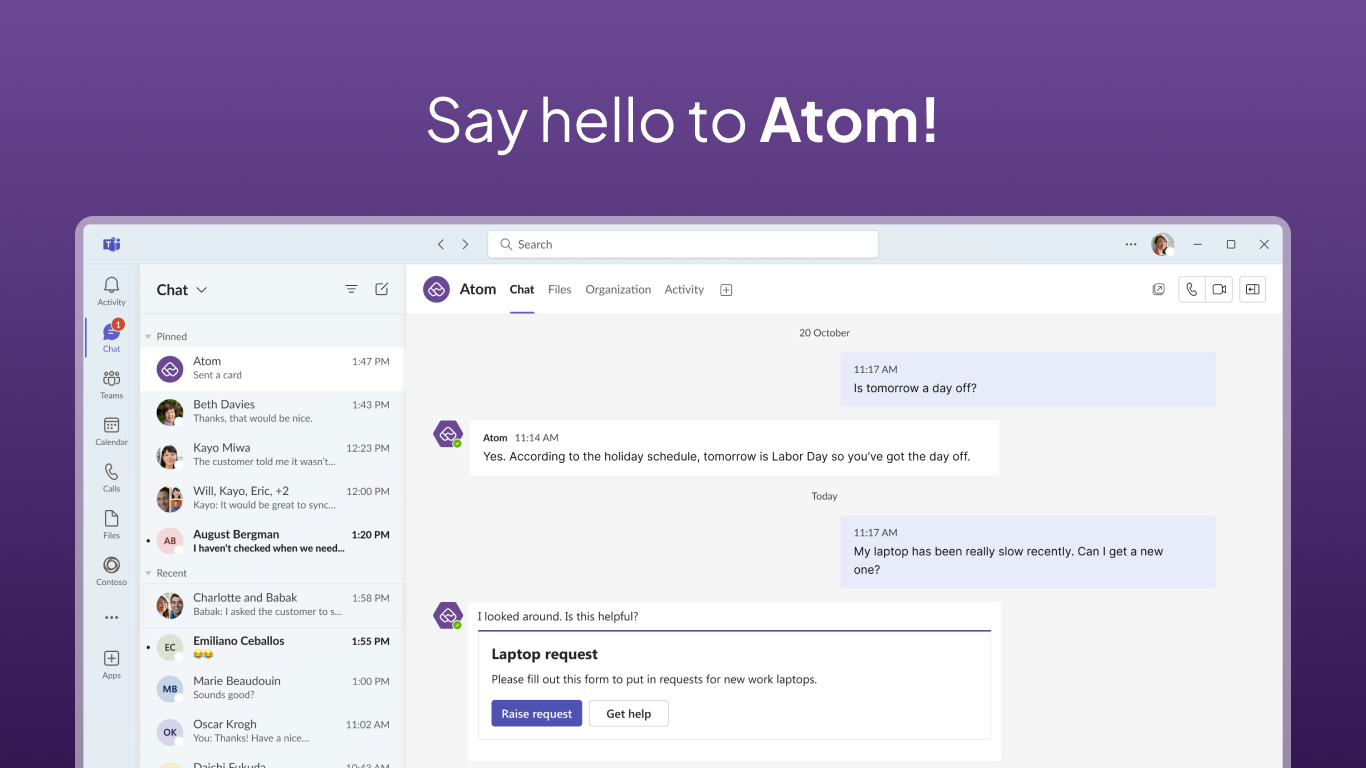Go forward with the right arrow

(465, 244)
